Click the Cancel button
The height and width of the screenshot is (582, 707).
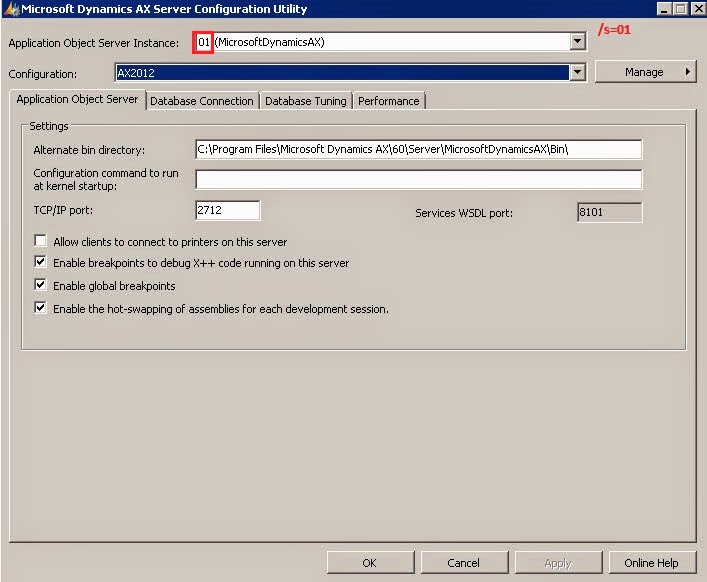pos(464,563)
